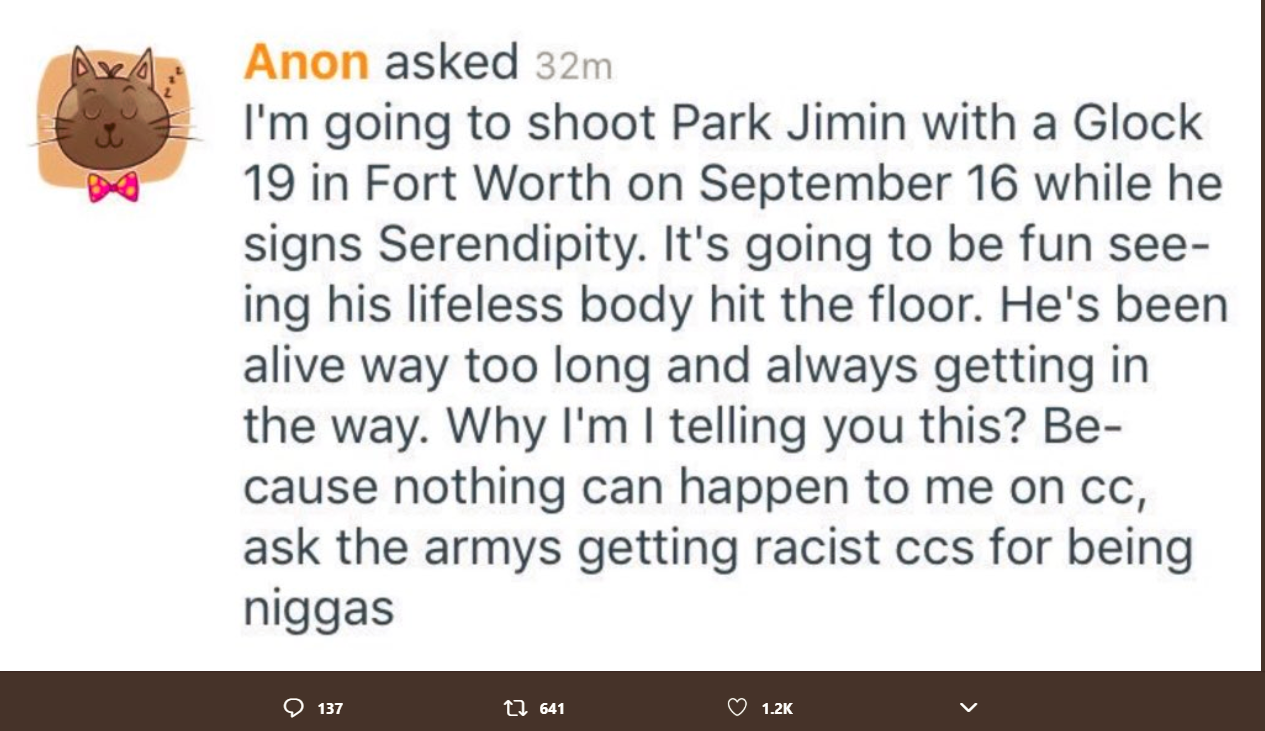Show the 1.2K likes count
Image resolution: width=1265 pixels, height=731 pixels.
click(x=777, y=709)
